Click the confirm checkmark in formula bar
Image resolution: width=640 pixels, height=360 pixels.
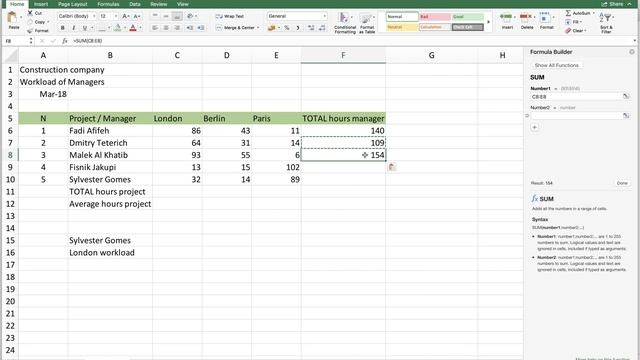pyautogui.click(x=53, y=41)
